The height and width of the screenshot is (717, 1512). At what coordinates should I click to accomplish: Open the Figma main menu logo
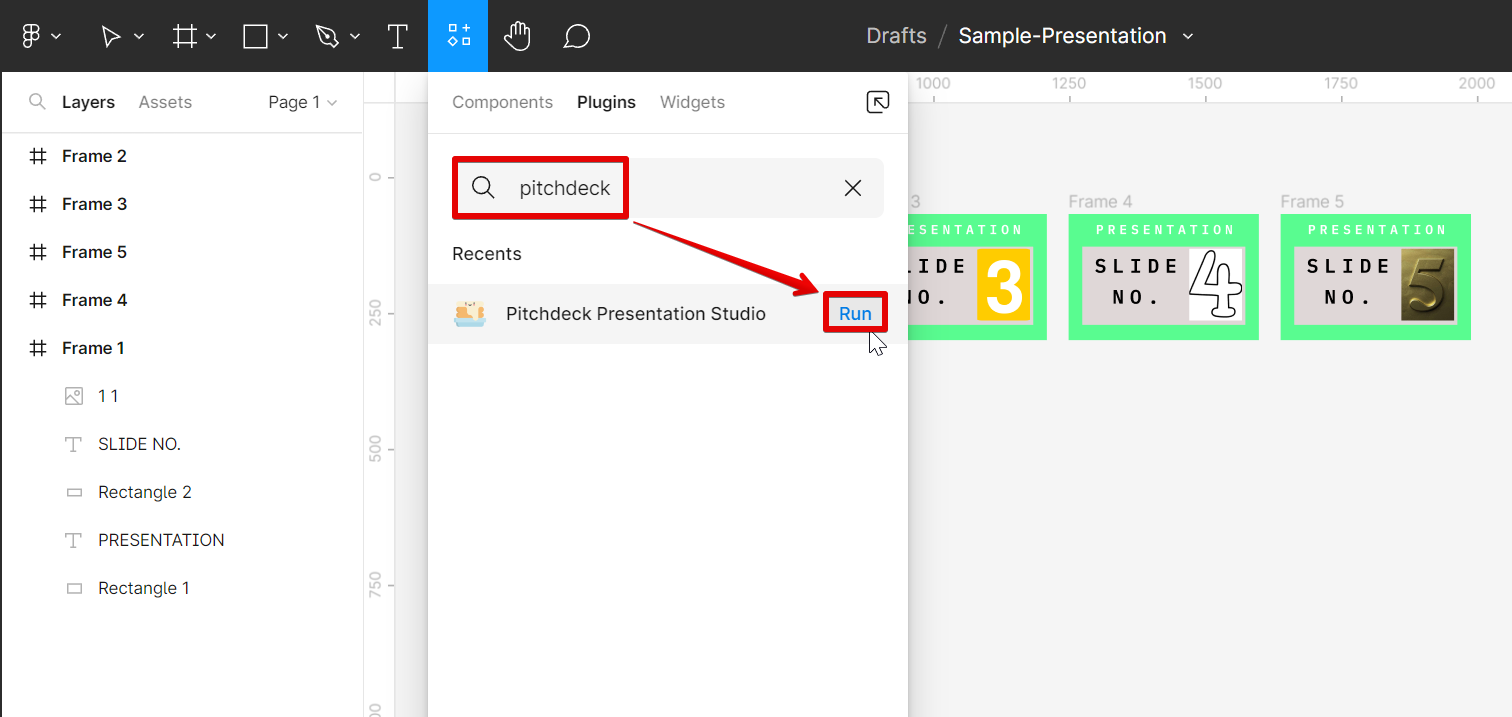click(x=31, y=36)
